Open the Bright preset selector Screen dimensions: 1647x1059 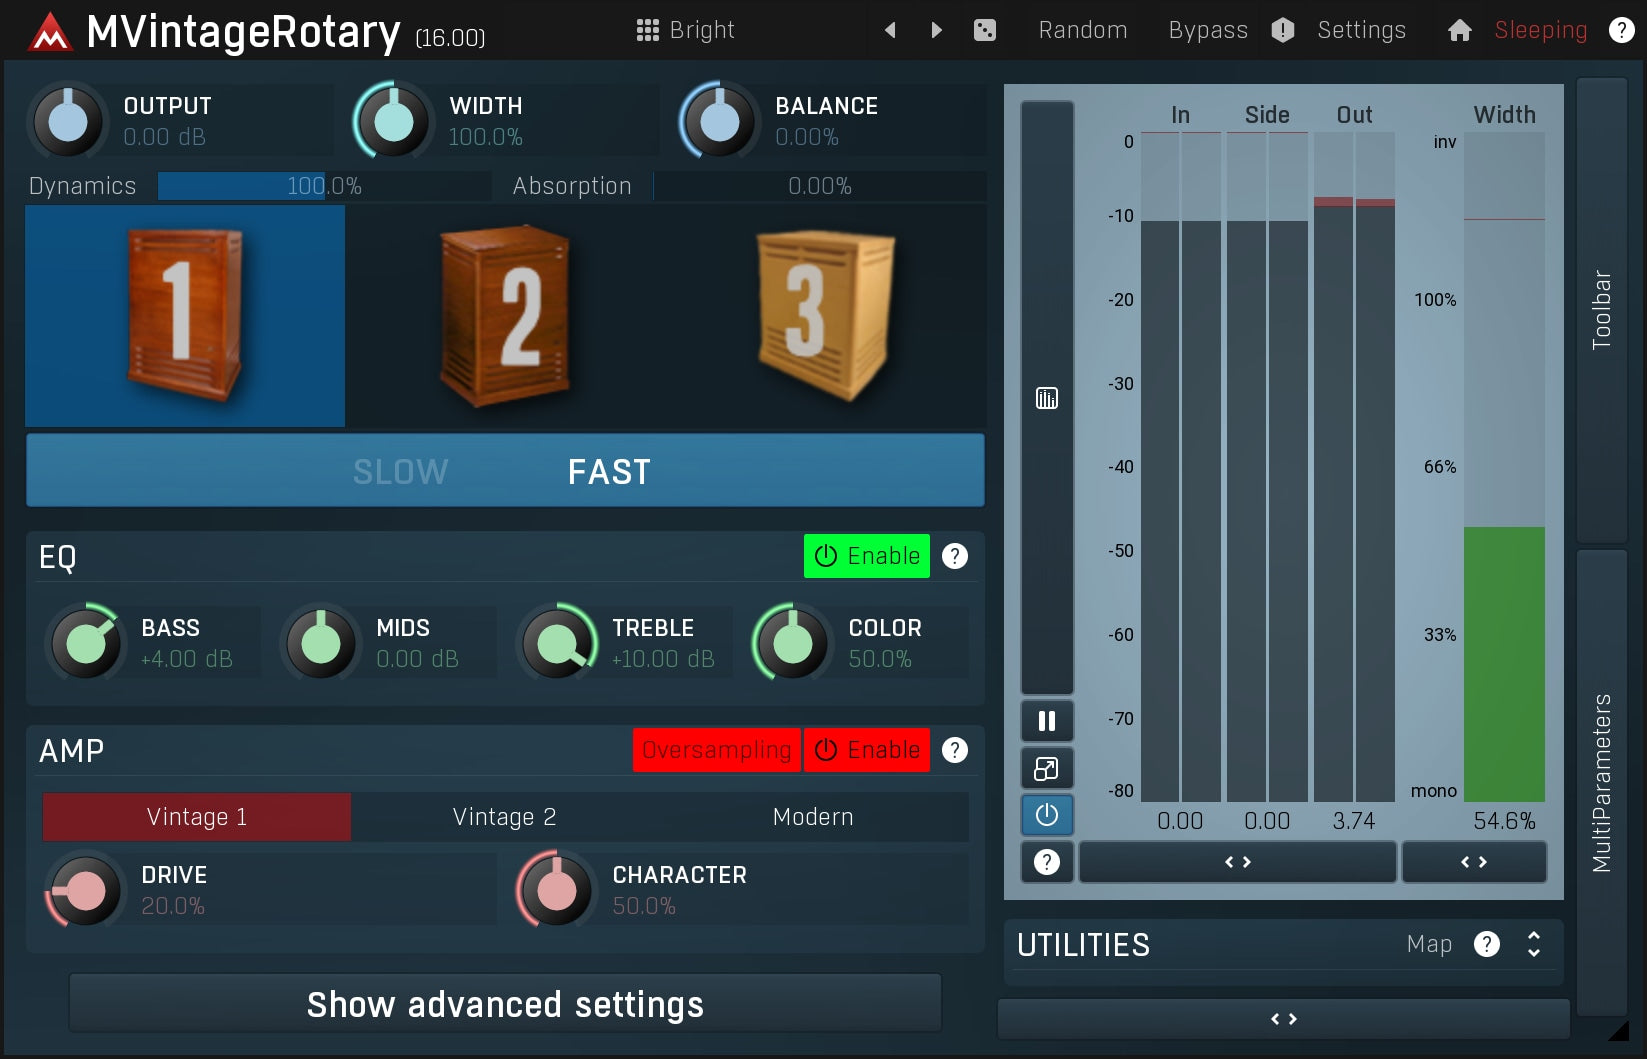[x=686, y=29]
